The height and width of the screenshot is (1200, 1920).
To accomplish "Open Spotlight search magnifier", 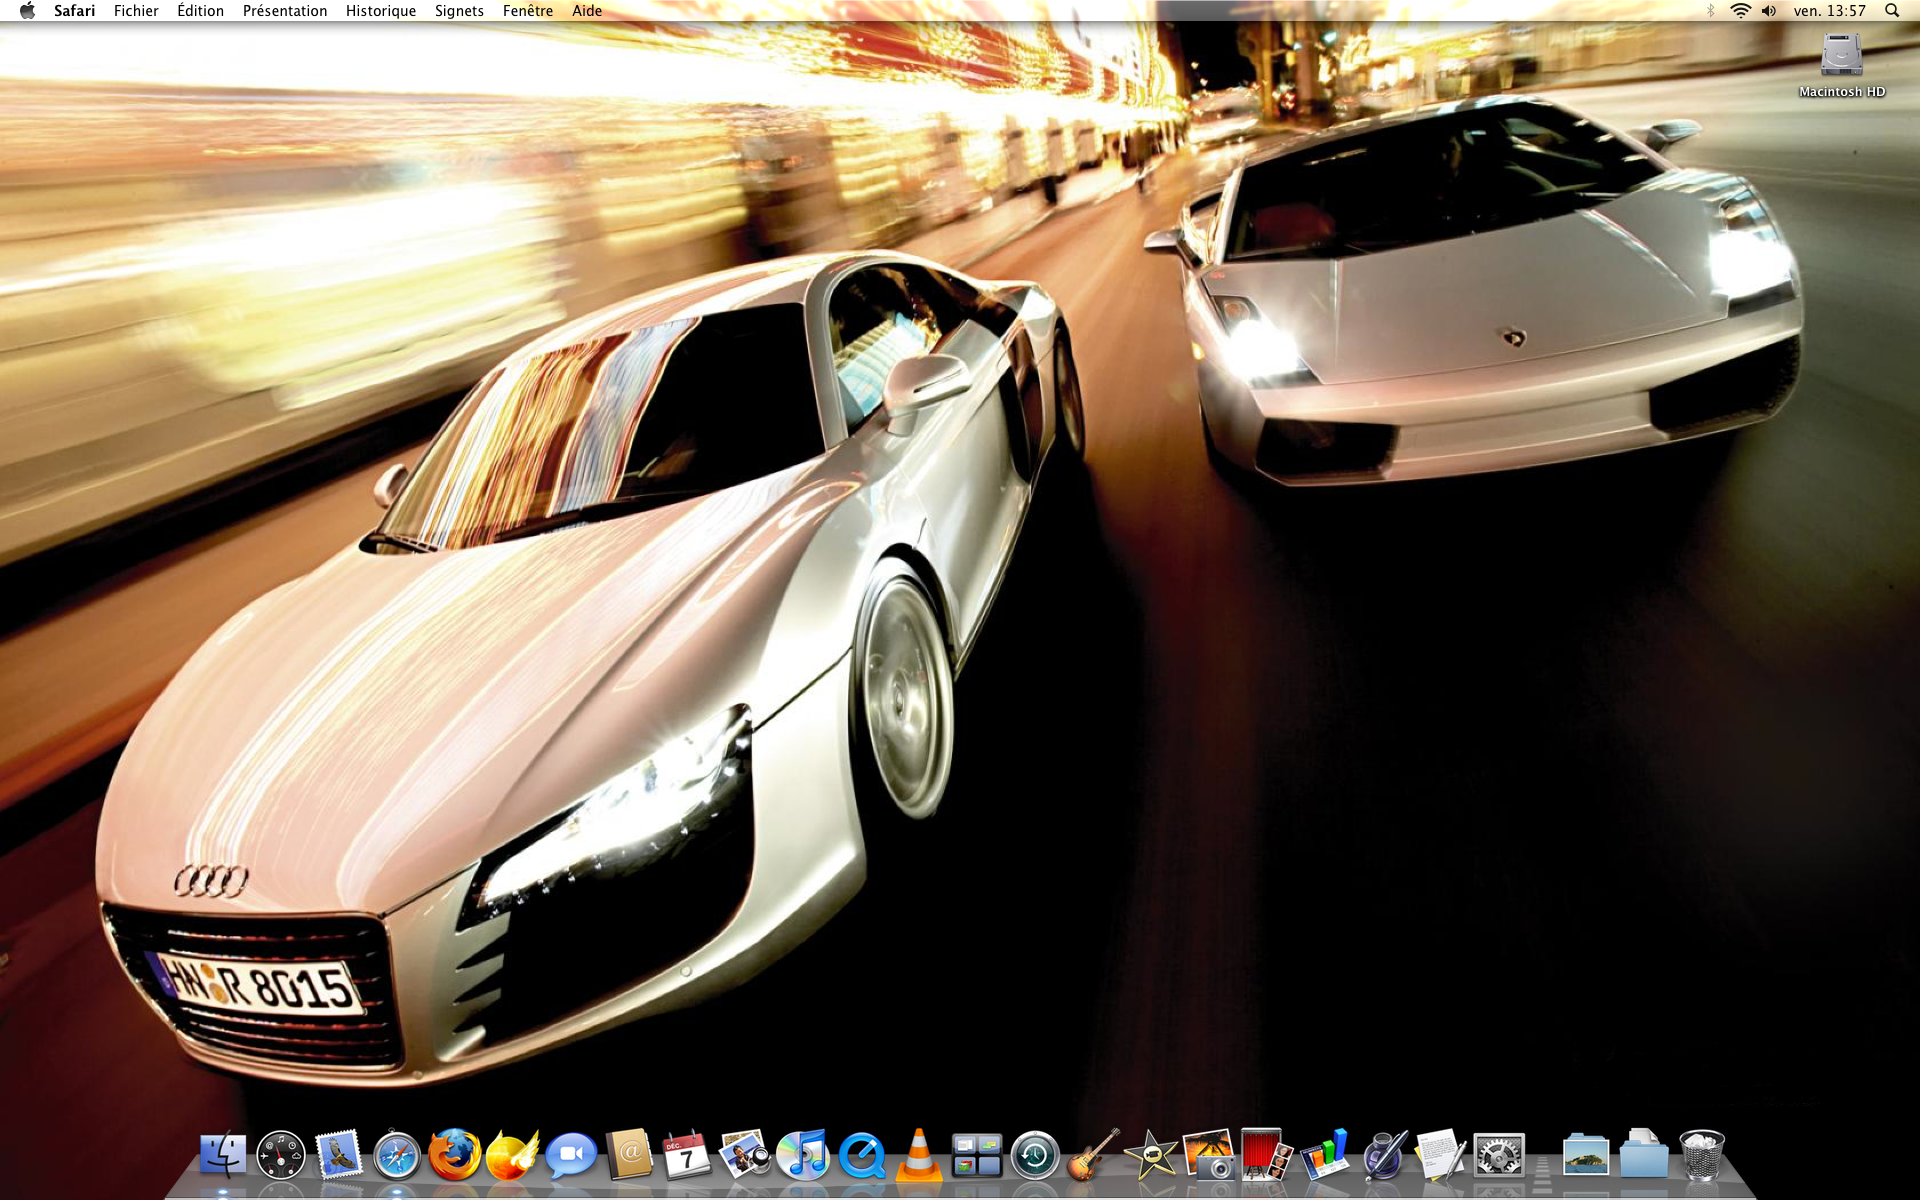I will [1892, 11].
